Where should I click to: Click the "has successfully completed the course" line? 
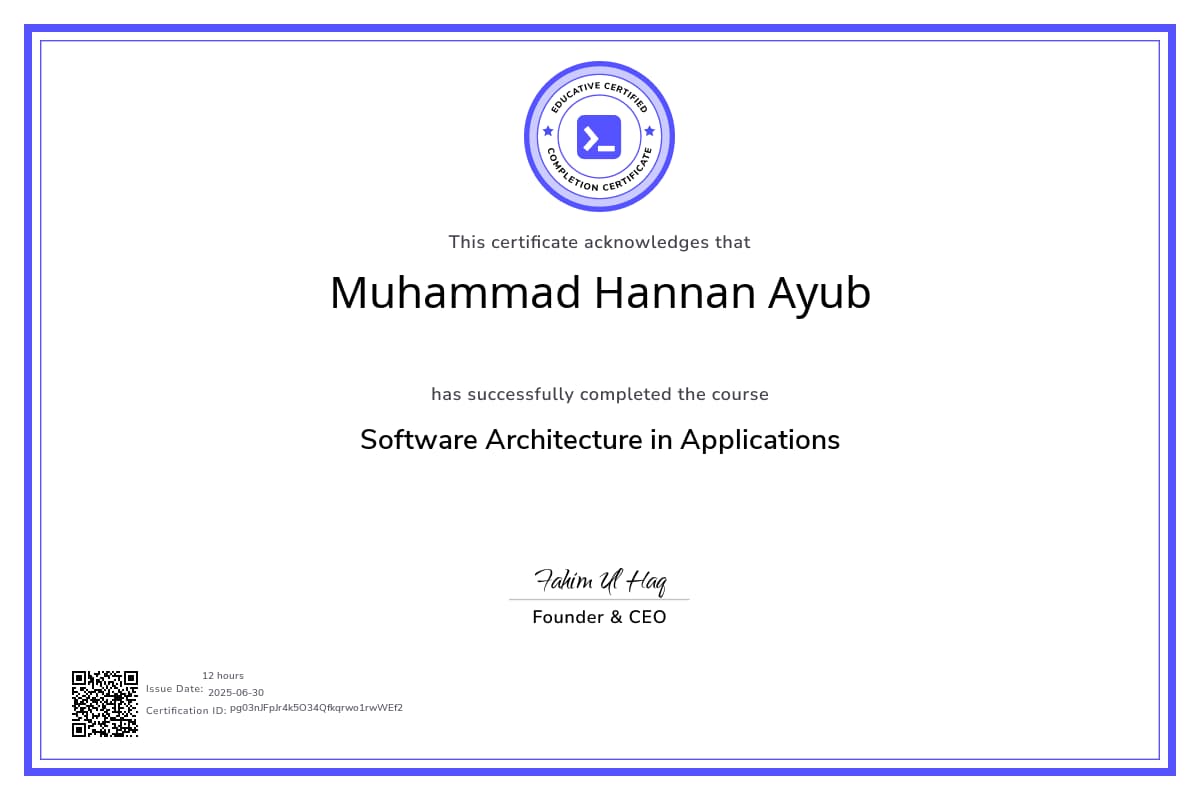[600, 394]
